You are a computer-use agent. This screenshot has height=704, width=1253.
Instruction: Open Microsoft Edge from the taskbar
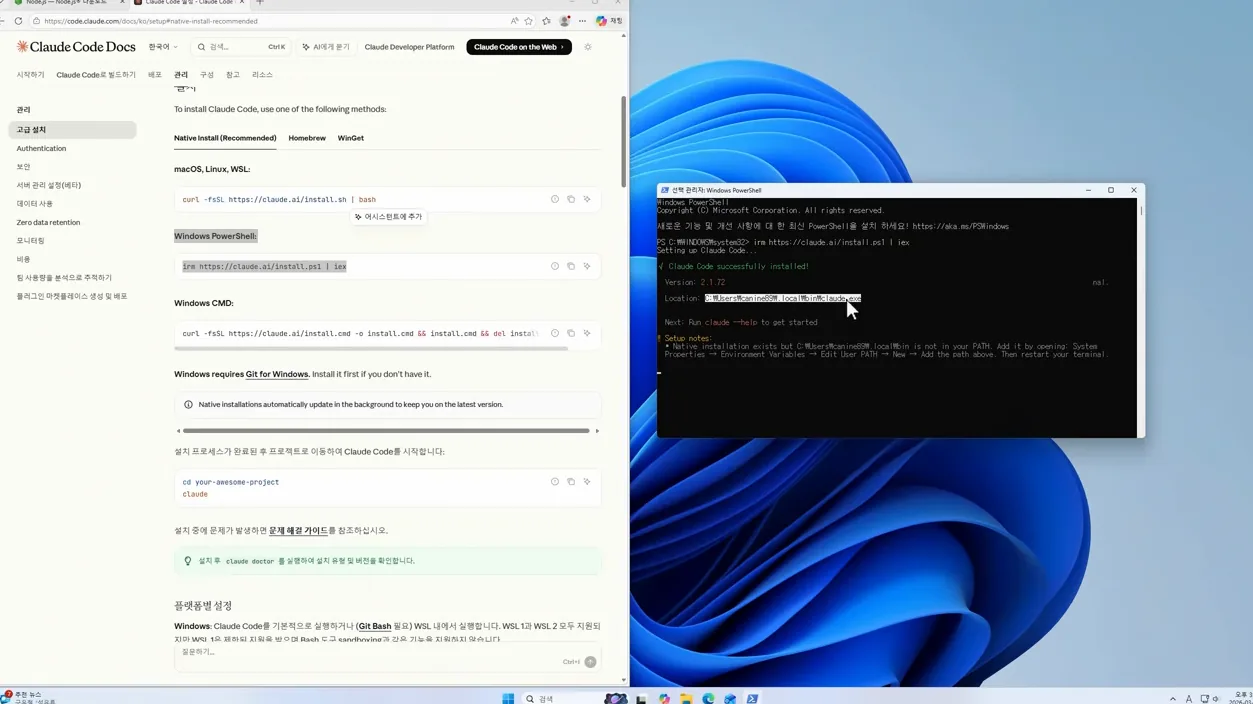coord(708,698)
